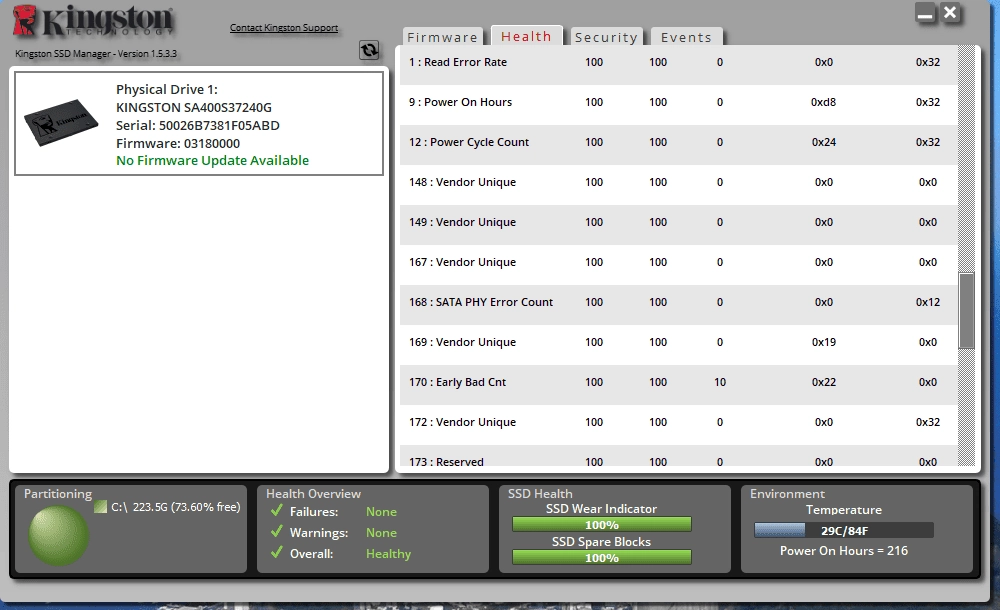Click the threshold value 10 for Early Bad Cnt
This screenshot has width=1000, height=610.
click(720, 382)
